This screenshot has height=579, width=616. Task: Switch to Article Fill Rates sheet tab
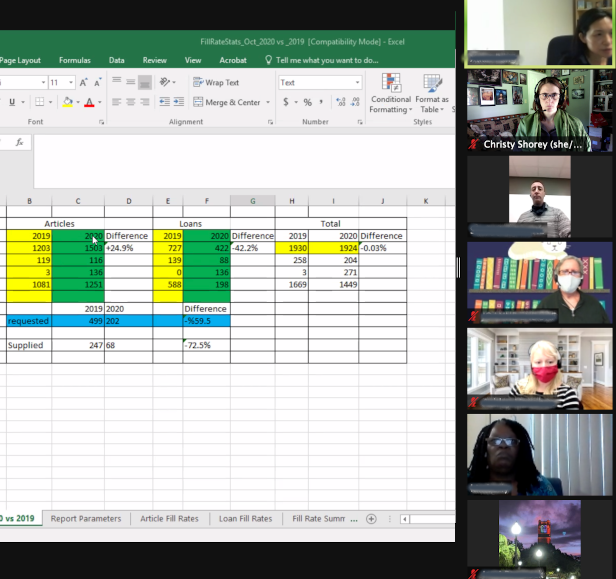click(169, 519)
